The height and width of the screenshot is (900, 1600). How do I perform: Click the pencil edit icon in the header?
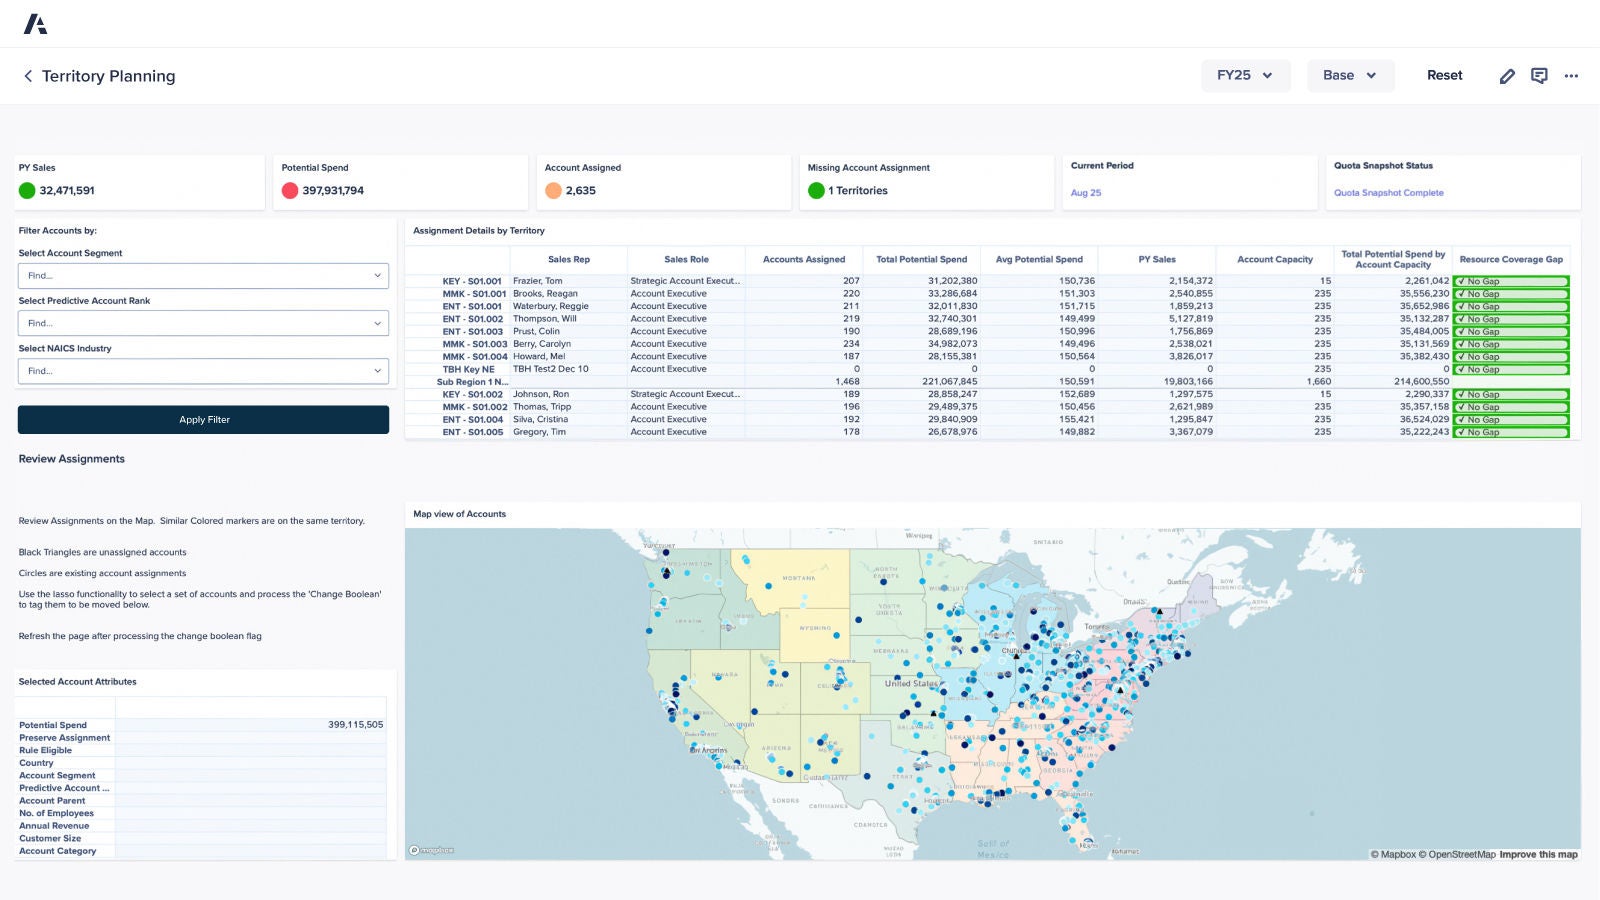pos(1508,75)
